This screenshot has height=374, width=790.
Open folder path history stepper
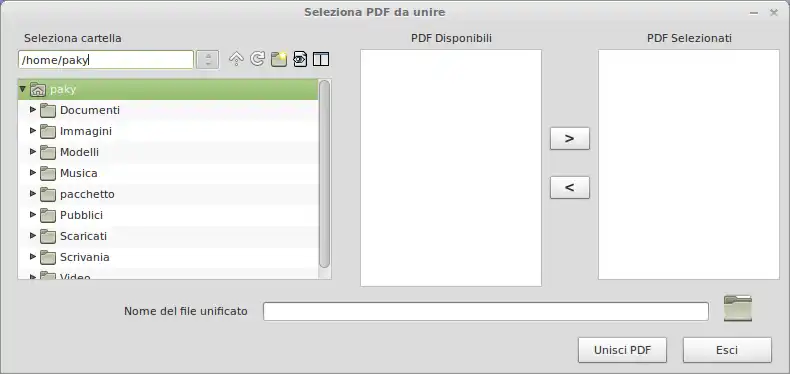pyautogui.click(x=208, y=59)
